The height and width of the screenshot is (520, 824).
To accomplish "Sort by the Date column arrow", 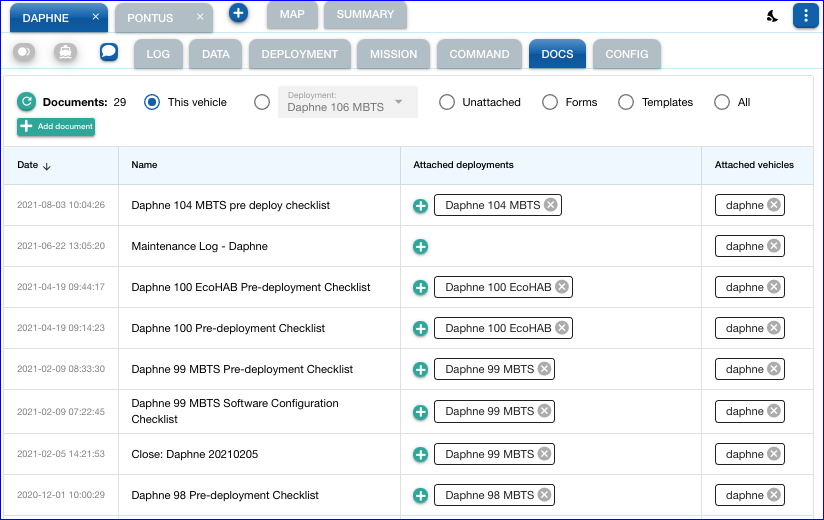I will 47,166.
